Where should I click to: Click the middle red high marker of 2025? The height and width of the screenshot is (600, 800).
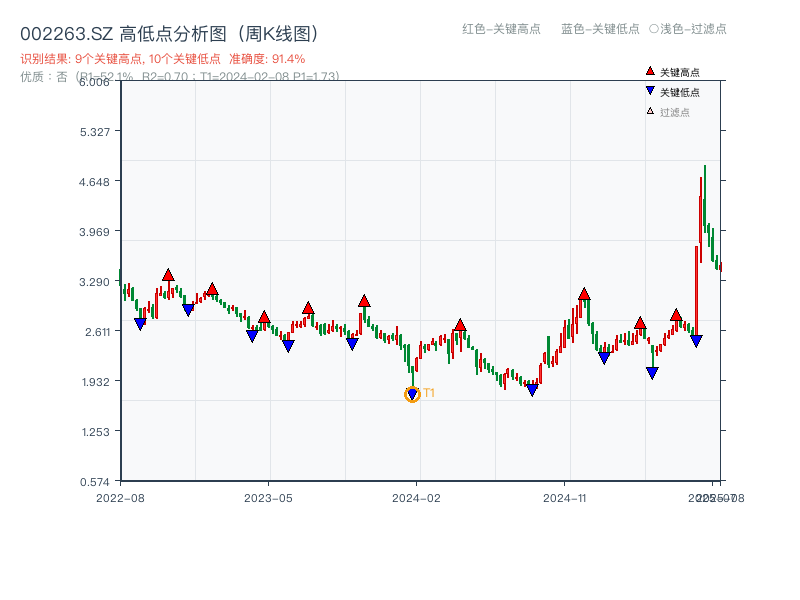640,323
